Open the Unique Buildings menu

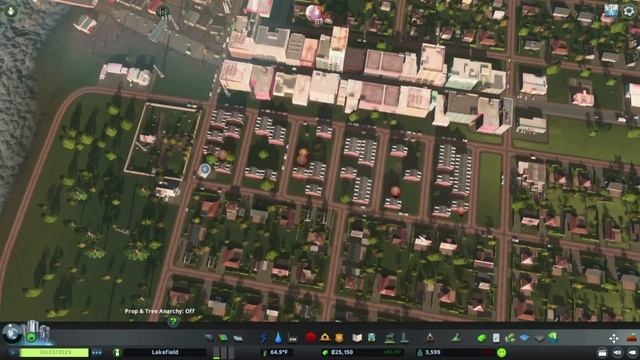tap(404, 338)
